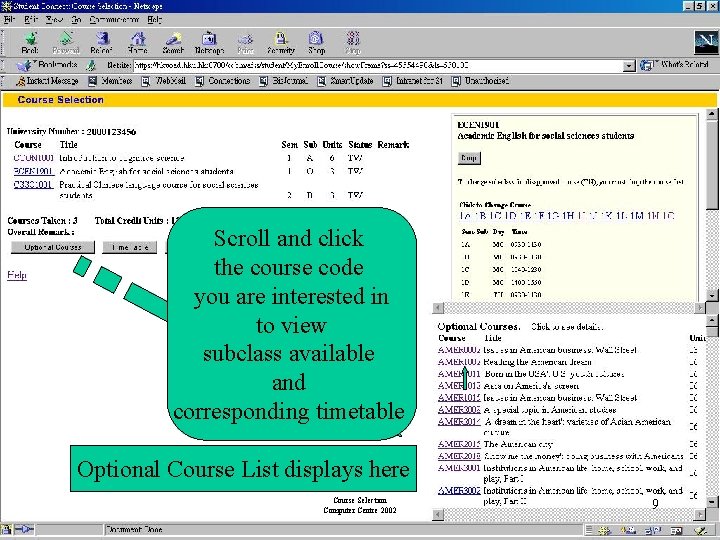Click the Help link
720x540 pixels.
17,275
